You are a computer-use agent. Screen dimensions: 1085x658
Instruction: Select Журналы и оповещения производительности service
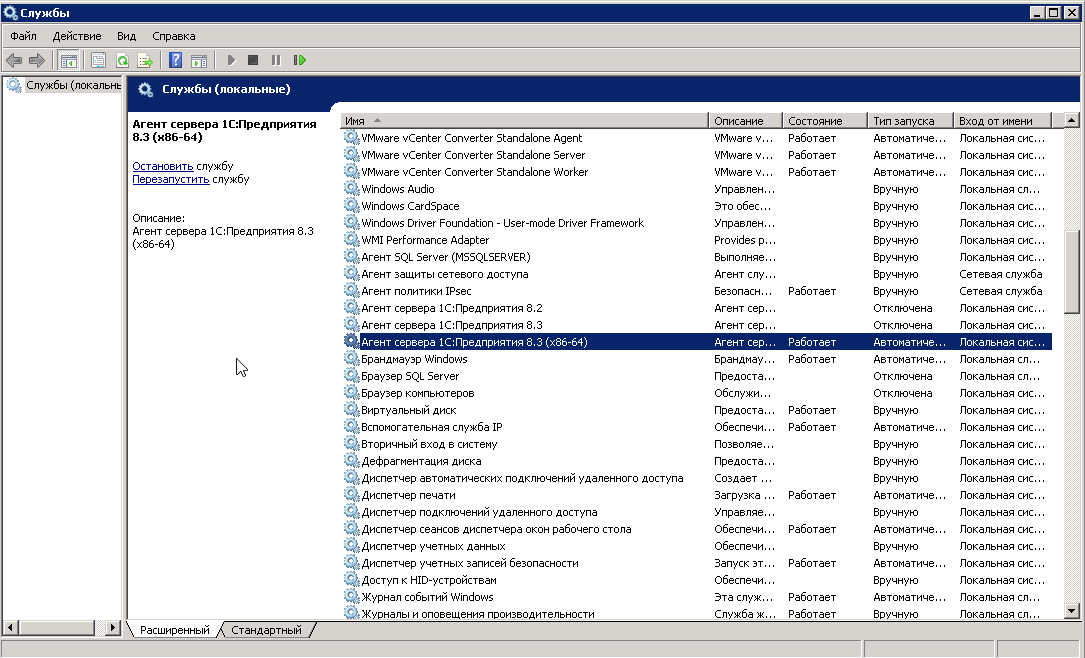pos(697,613)
